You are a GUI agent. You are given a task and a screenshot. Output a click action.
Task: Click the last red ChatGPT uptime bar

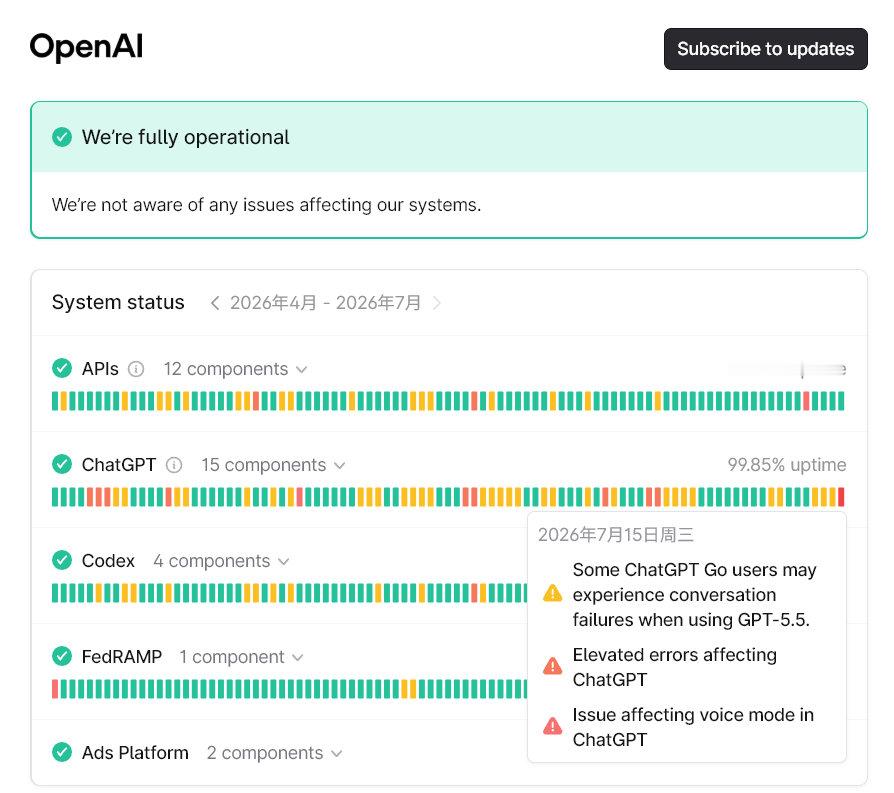coord(841,497)
